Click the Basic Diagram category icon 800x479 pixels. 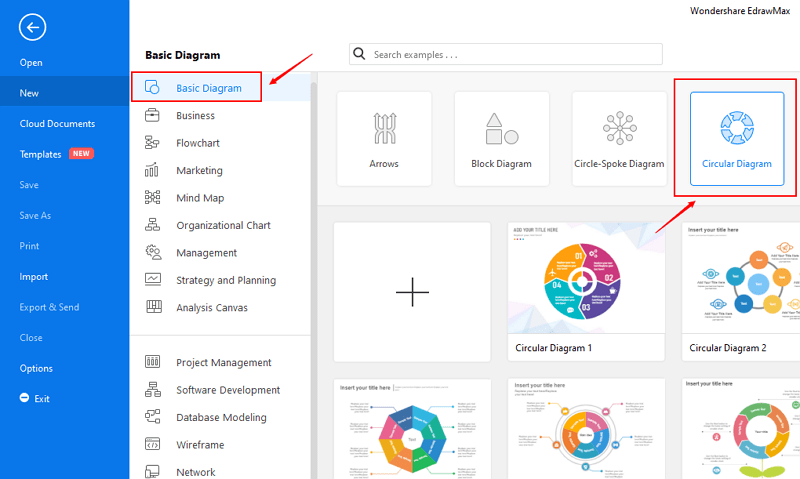(x=152, y=87)
